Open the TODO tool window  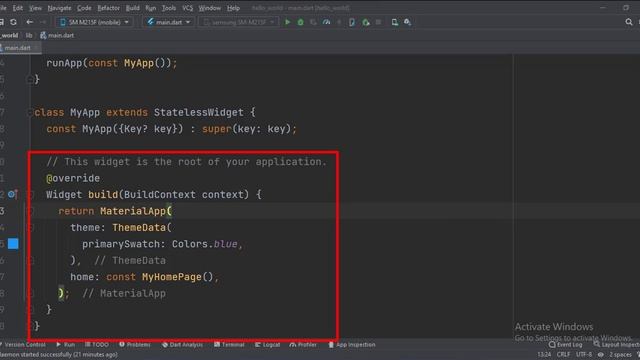[97, 345]
